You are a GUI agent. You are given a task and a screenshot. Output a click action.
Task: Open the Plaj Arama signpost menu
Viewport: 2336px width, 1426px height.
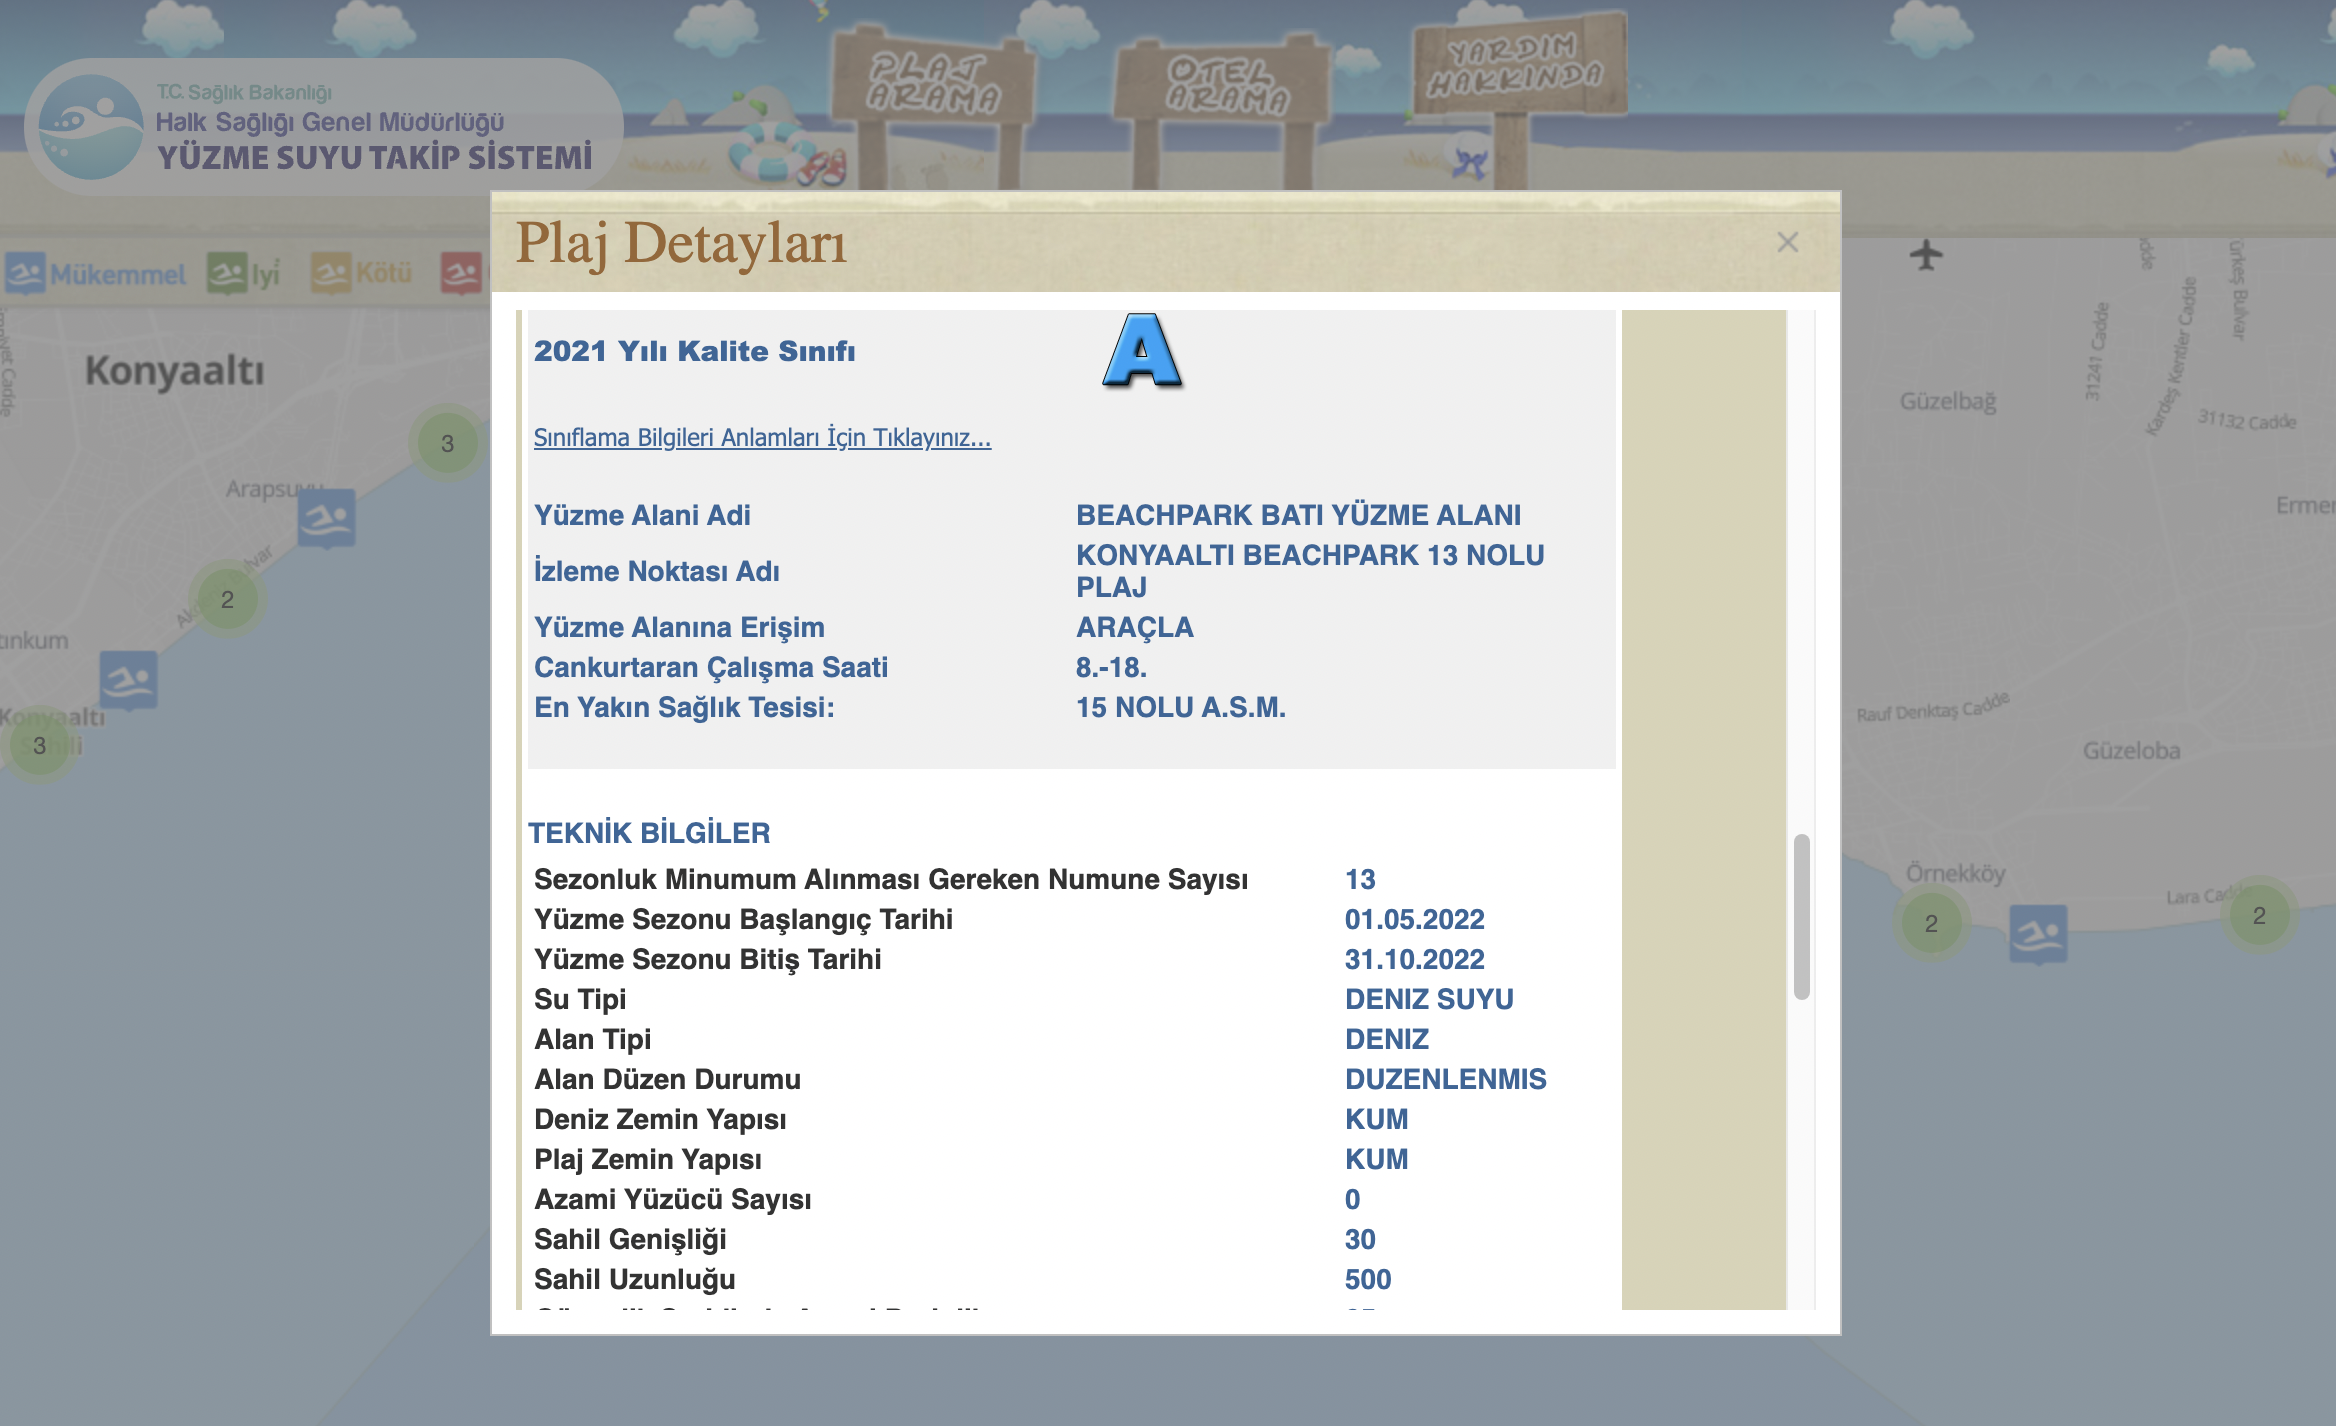(x=932, y=82)
